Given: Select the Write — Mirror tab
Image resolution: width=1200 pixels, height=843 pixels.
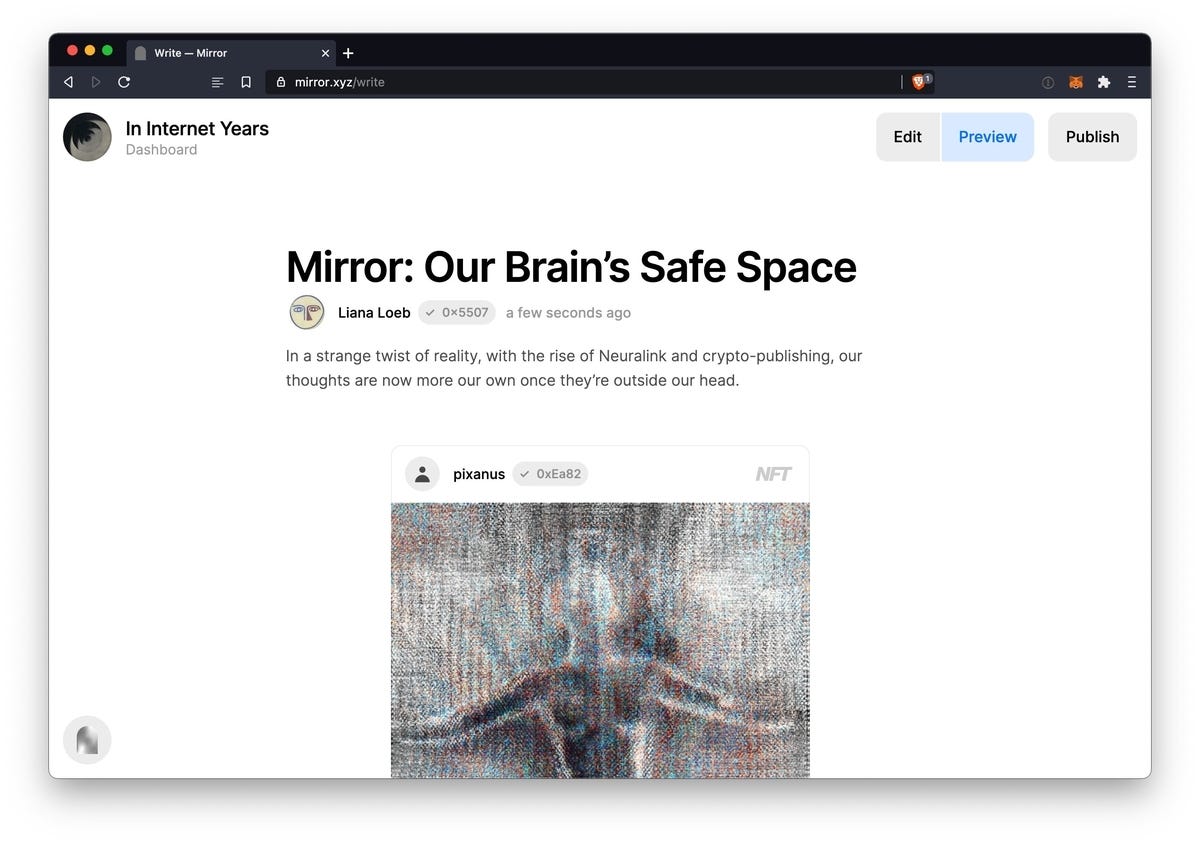Looking at the screenshot, I should [x=231, y=53].
